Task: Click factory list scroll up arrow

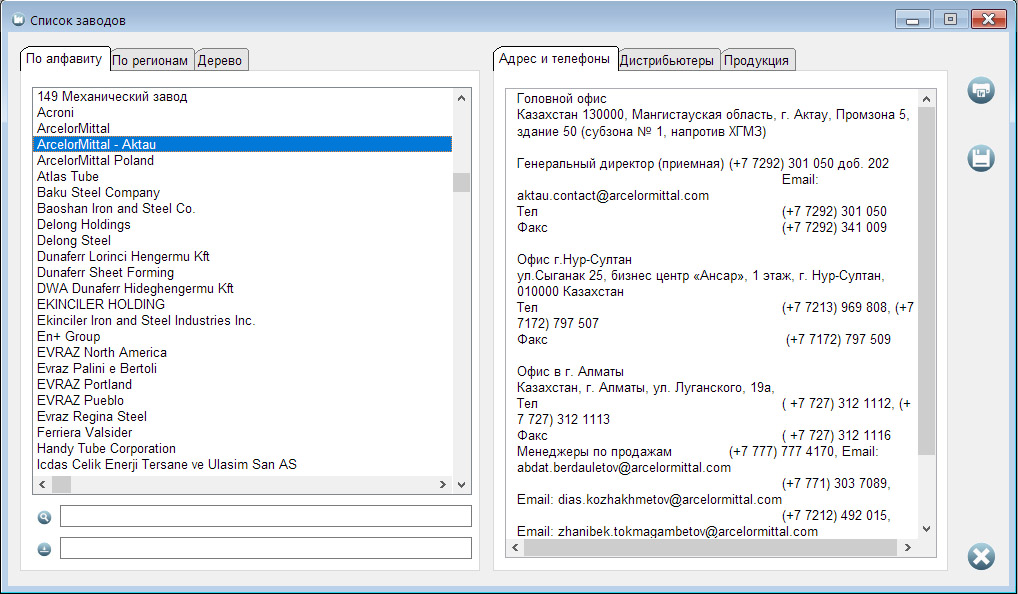Action: click(462, 98)
